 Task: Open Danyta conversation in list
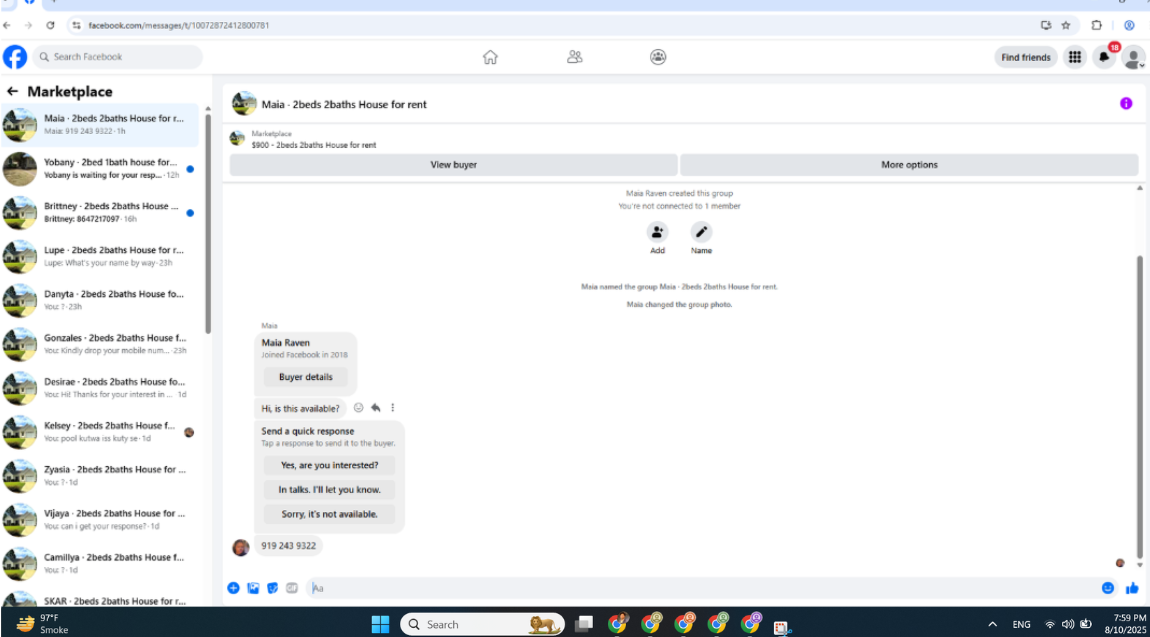(x=100, y=301)
